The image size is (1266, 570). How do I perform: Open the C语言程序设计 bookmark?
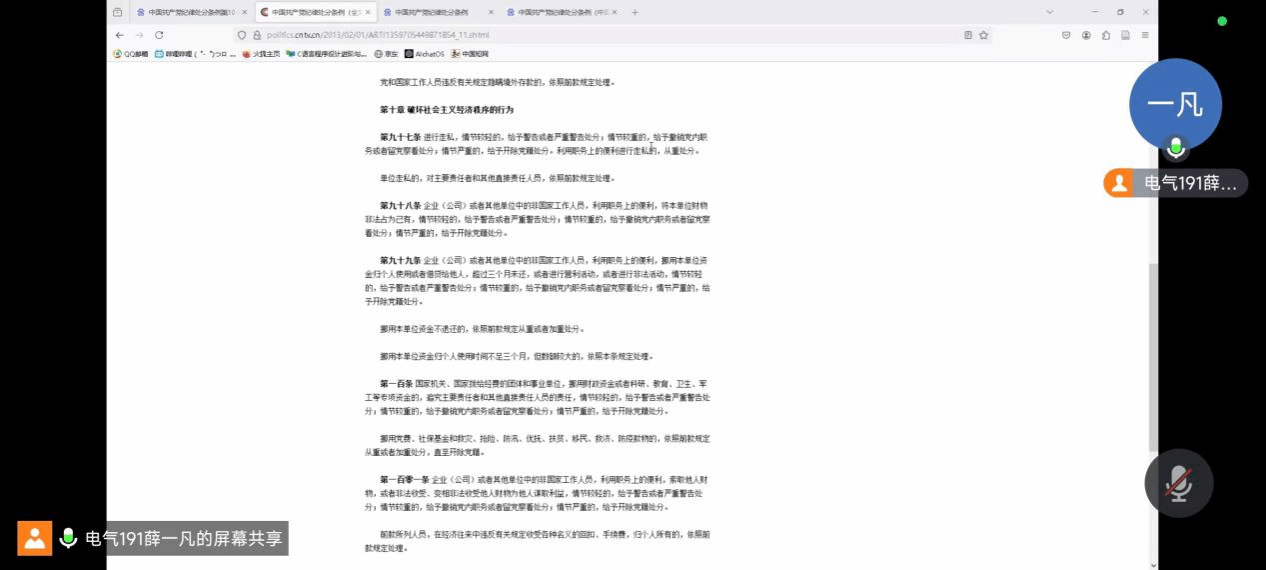coord(327,54)
